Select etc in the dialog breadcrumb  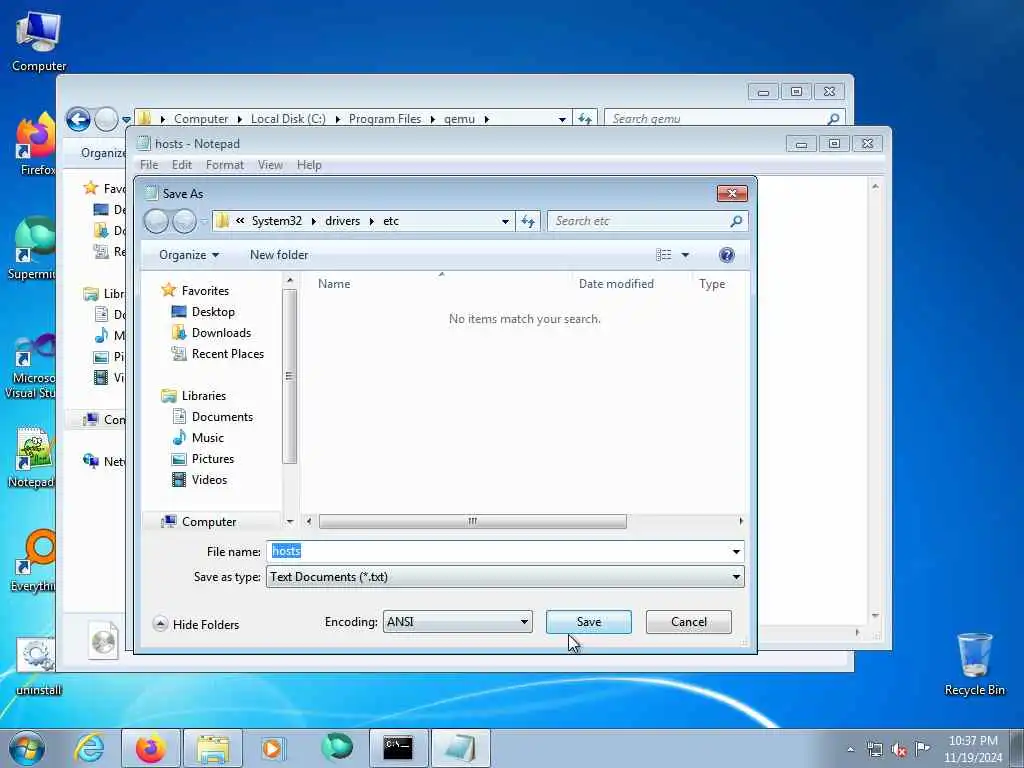coord(391,221)
